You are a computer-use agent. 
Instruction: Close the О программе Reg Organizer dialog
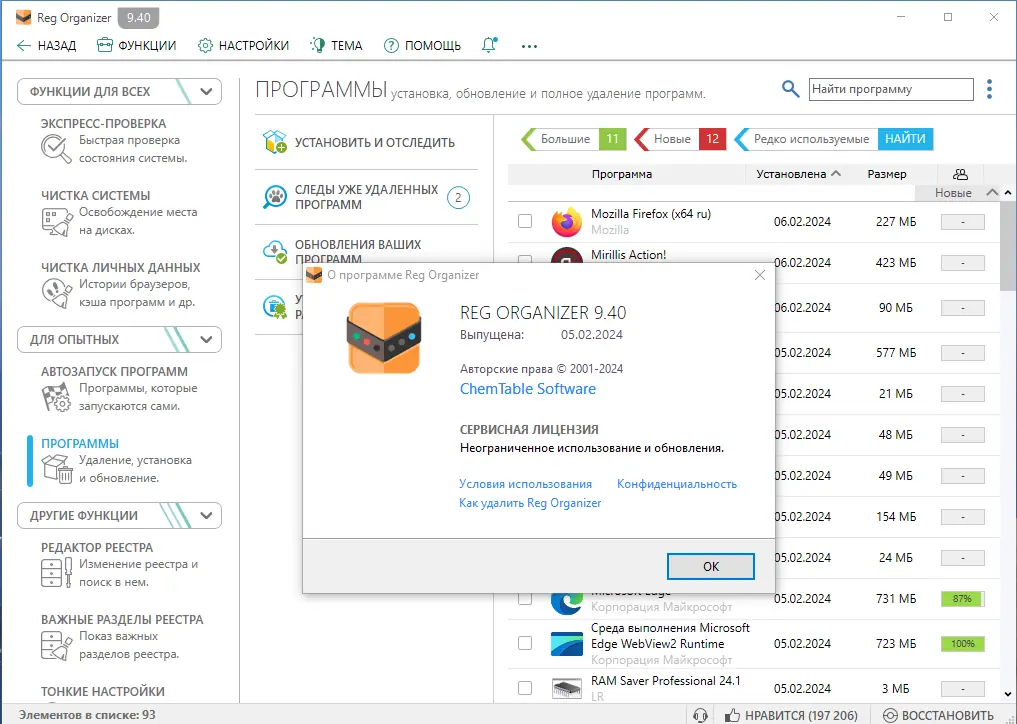[x=760, y=275]
